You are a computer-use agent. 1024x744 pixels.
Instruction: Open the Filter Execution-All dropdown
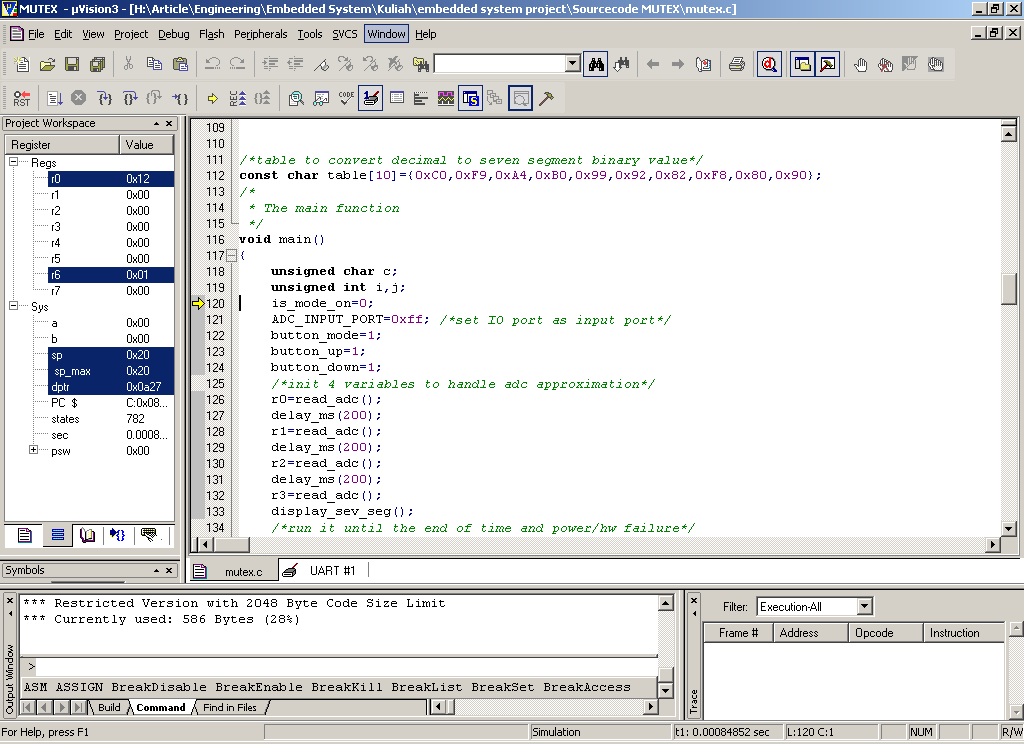point(864,607)
